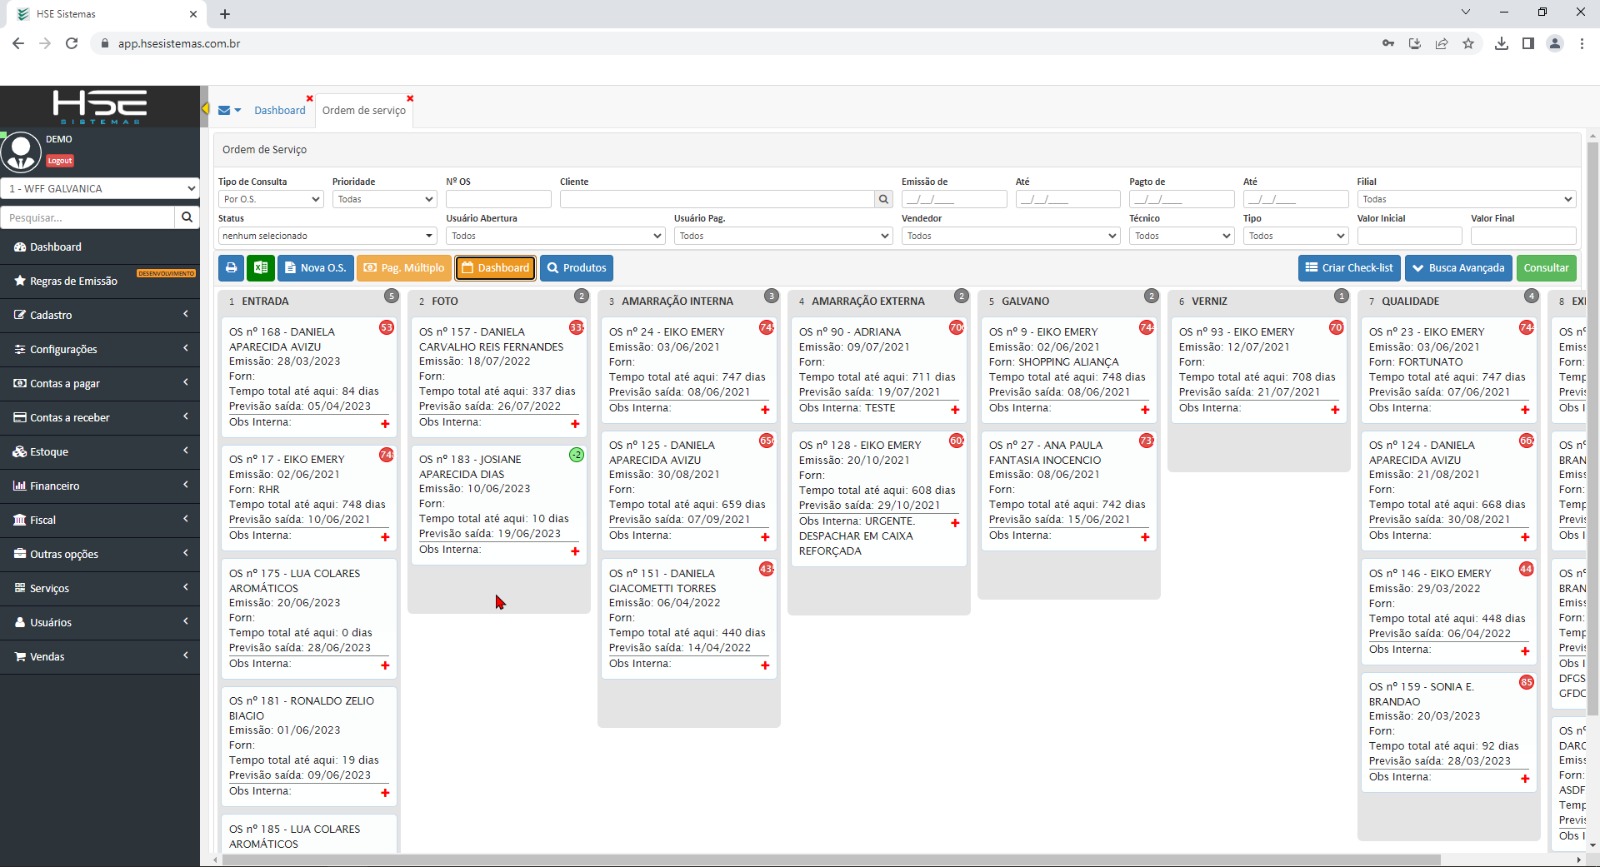1600x867 pixels.
Task: Click the sidebar search magnifier button
Action: pyautogui.click(x=187, y=217)
